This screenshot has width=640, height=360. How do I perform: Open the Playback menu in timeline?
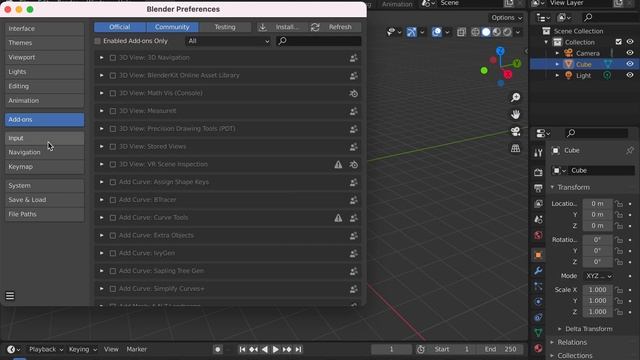click(46, 349)
